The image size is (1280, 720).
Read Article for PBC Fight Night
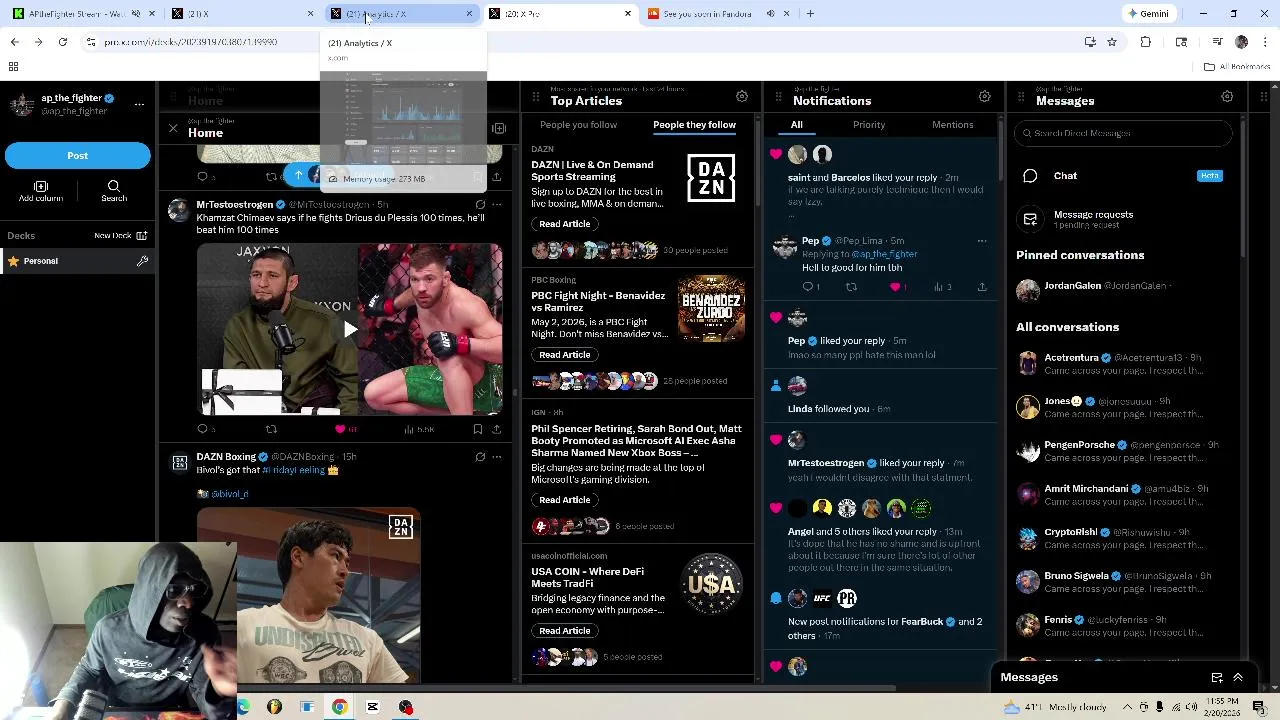(565, 355)
